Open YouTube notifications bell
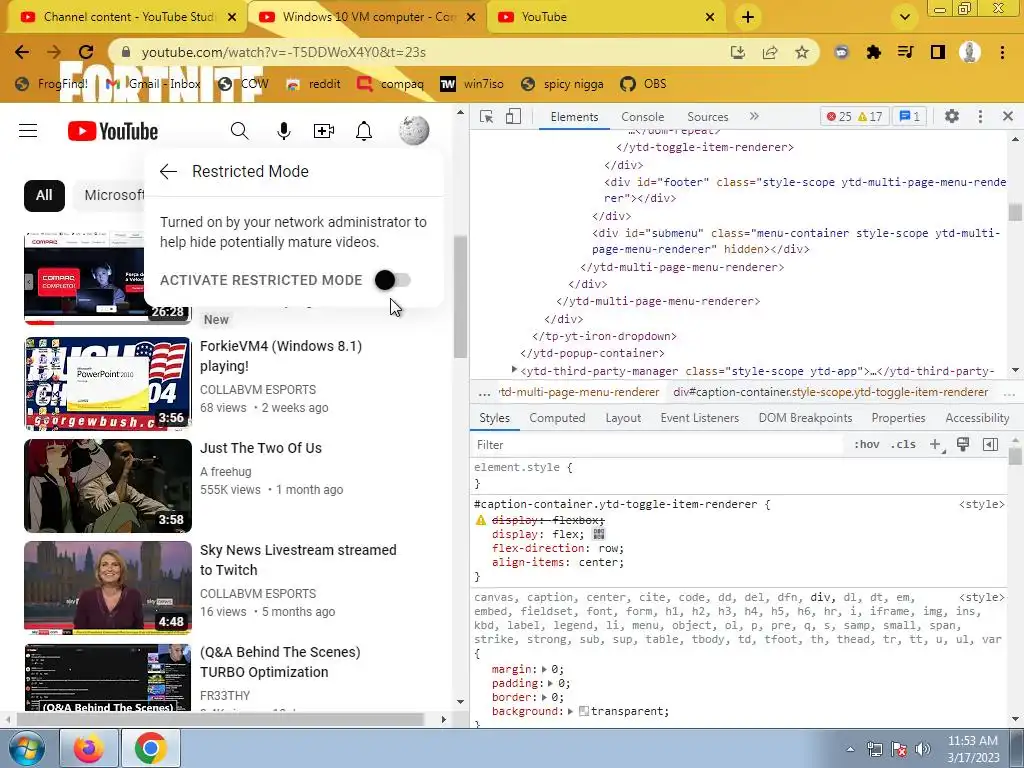1024x768 pixels. click(x=364, y=131)
